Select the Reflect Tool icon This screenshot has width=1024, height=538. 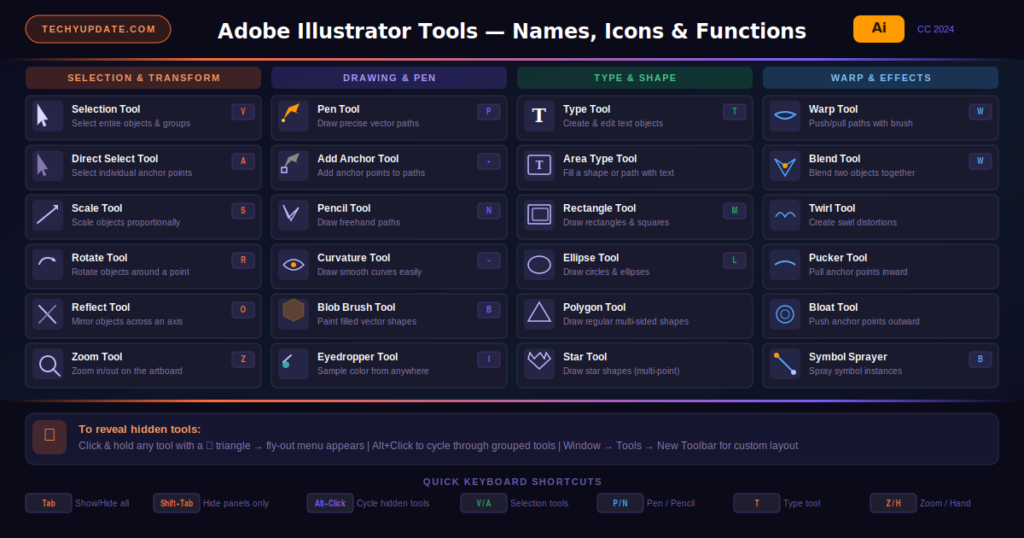48,315
